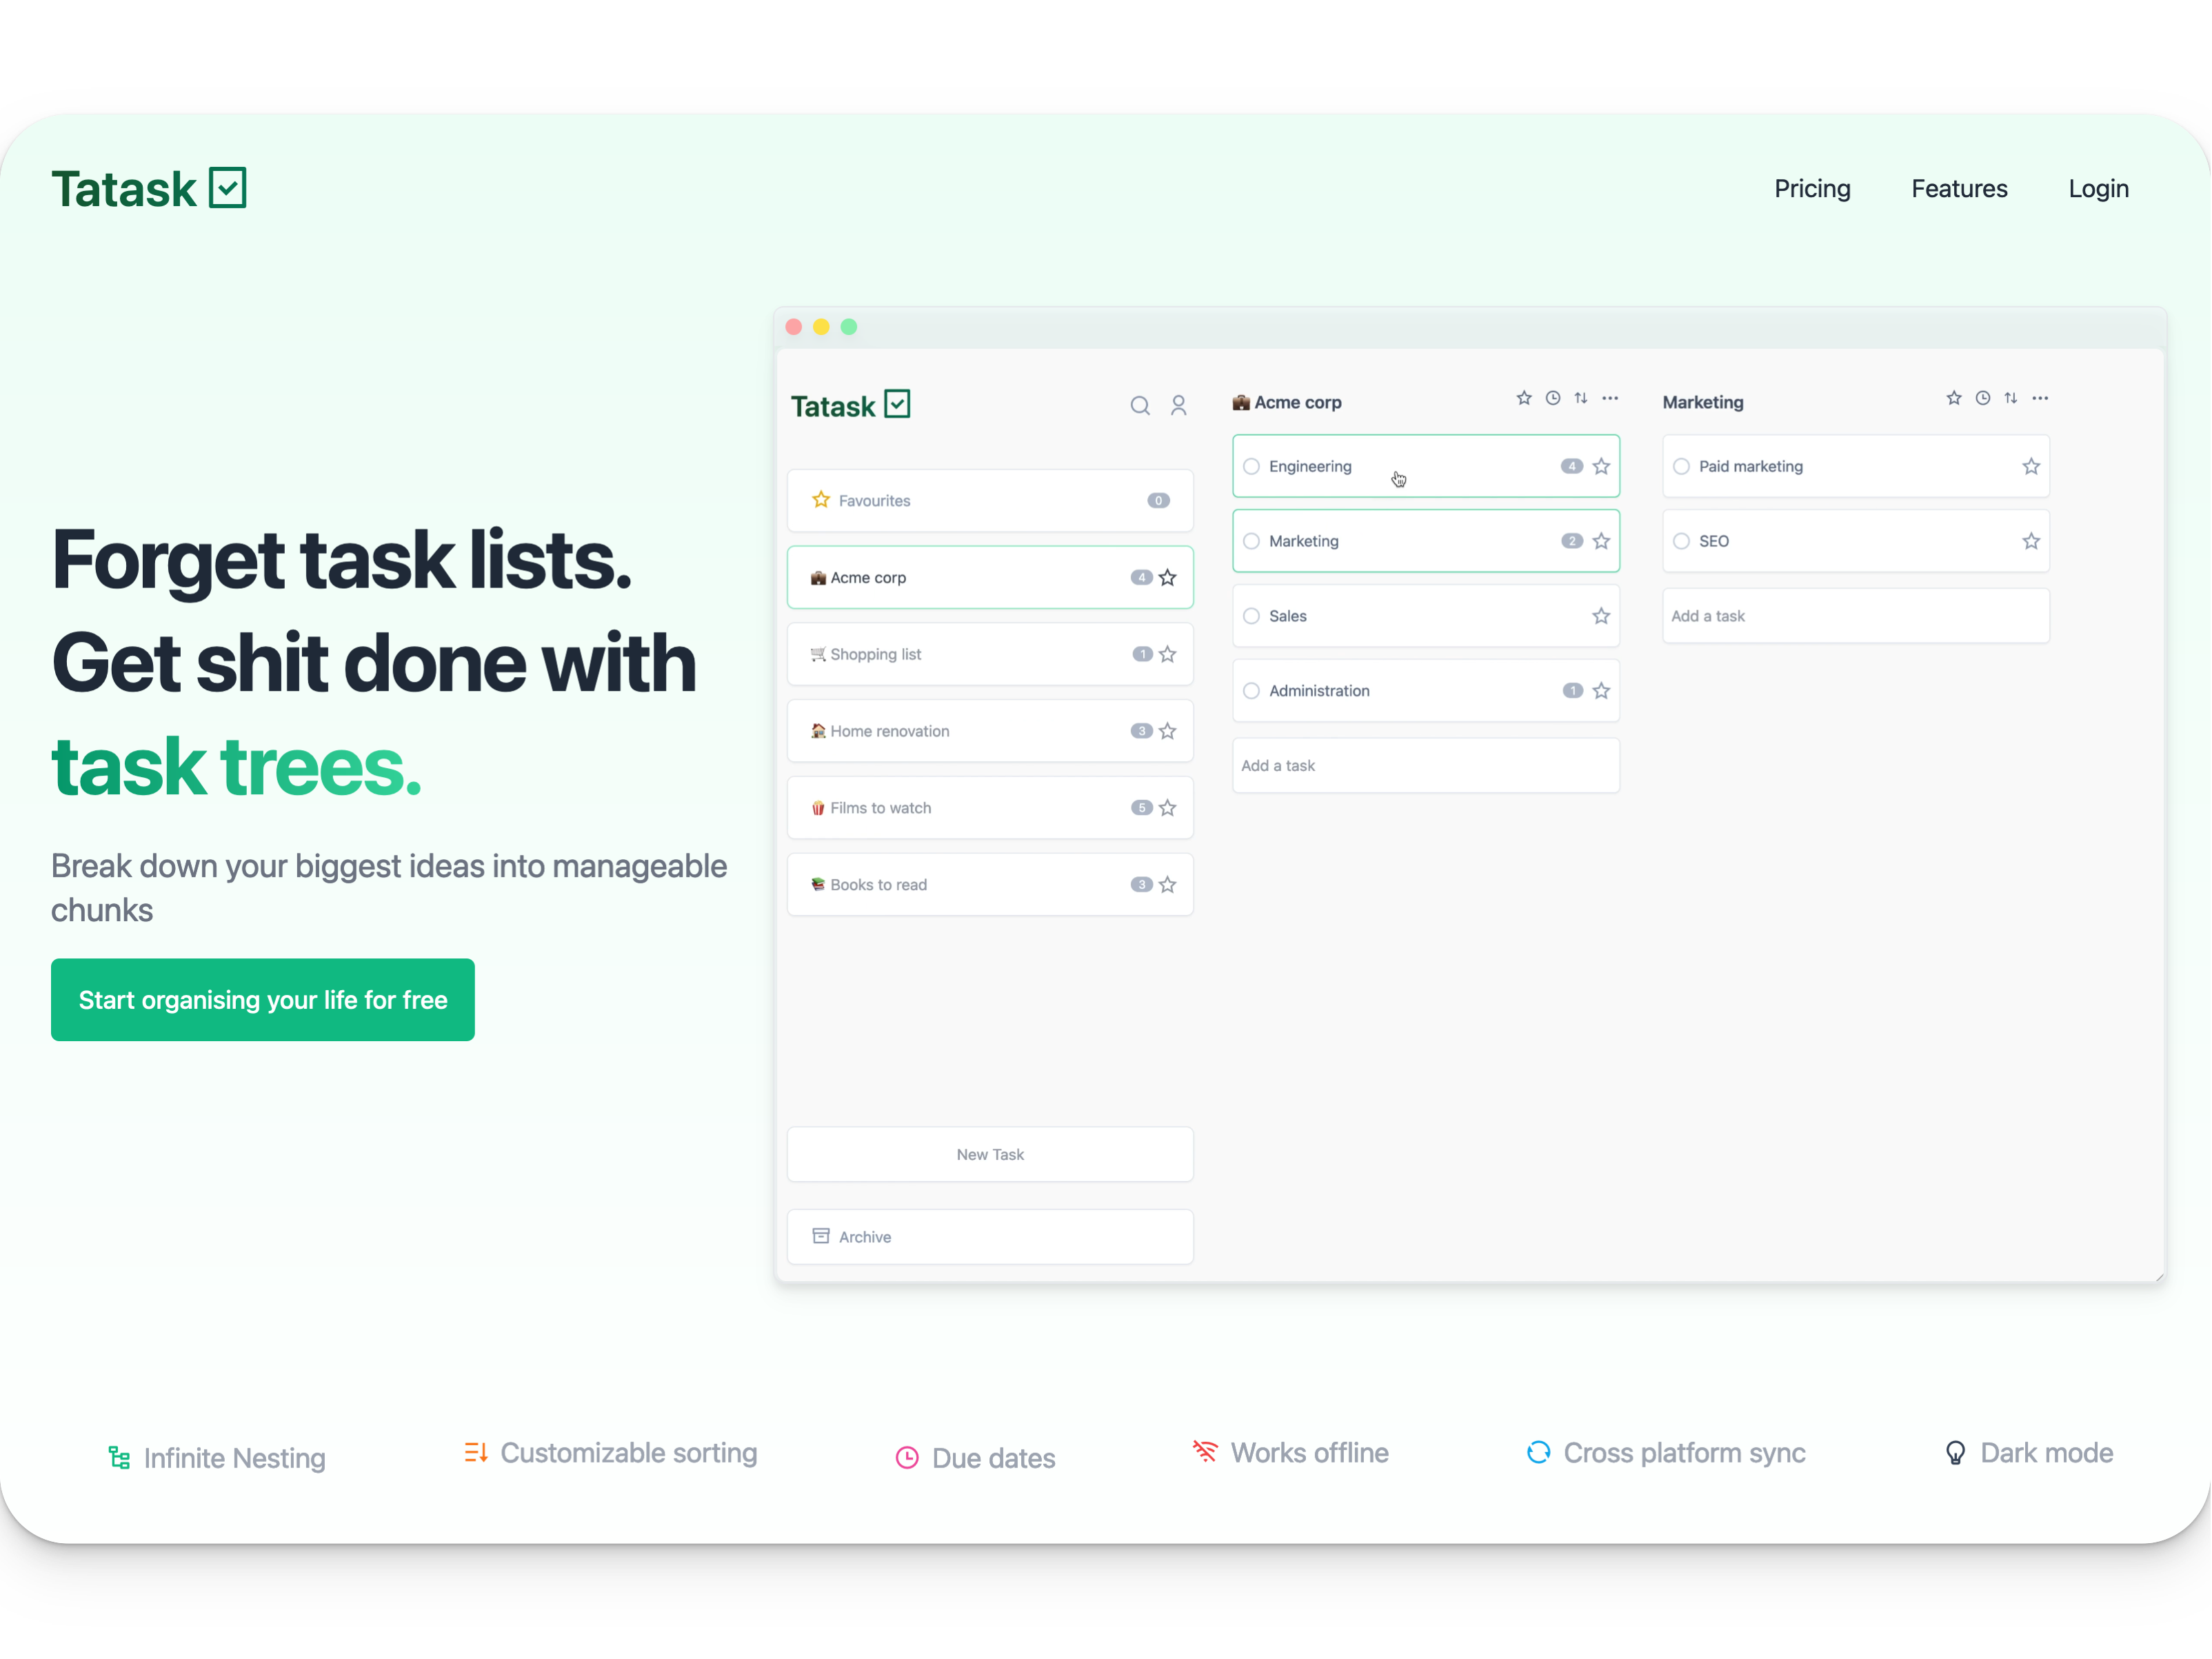Open the Pricing menu item
Image resolution: width=2212 pixels, height=1659 pixels.
[1812, 188]
